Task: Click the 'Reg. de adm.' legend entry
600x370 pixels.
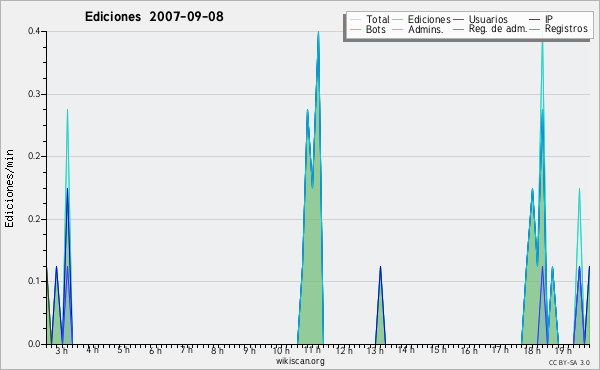Action: point(491,29)
